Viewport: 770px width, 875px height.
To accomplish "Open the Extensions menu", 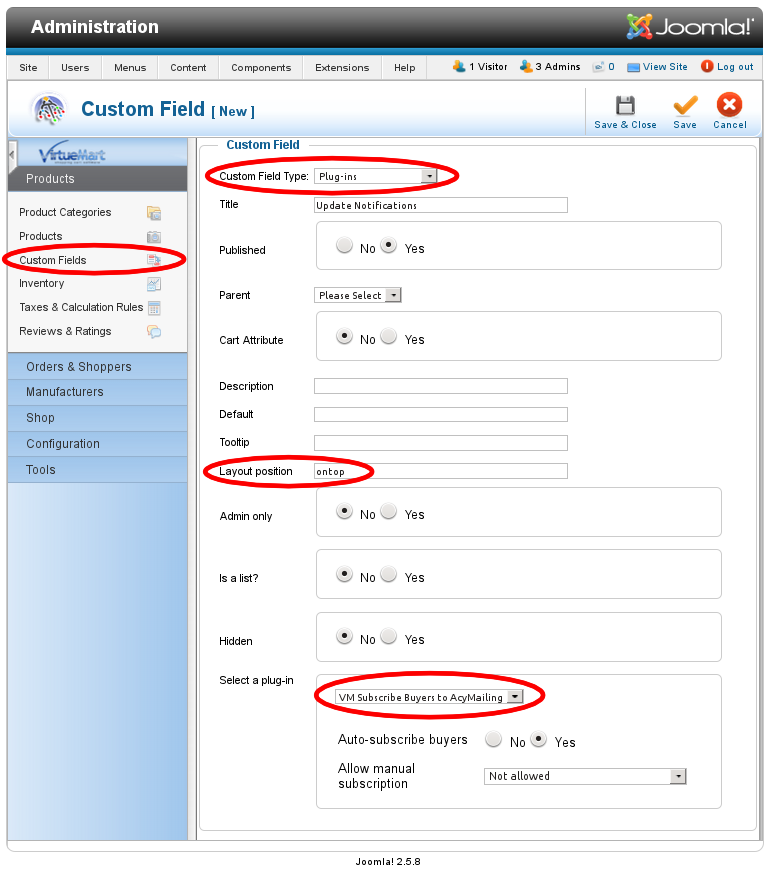I will click(342, 68).
